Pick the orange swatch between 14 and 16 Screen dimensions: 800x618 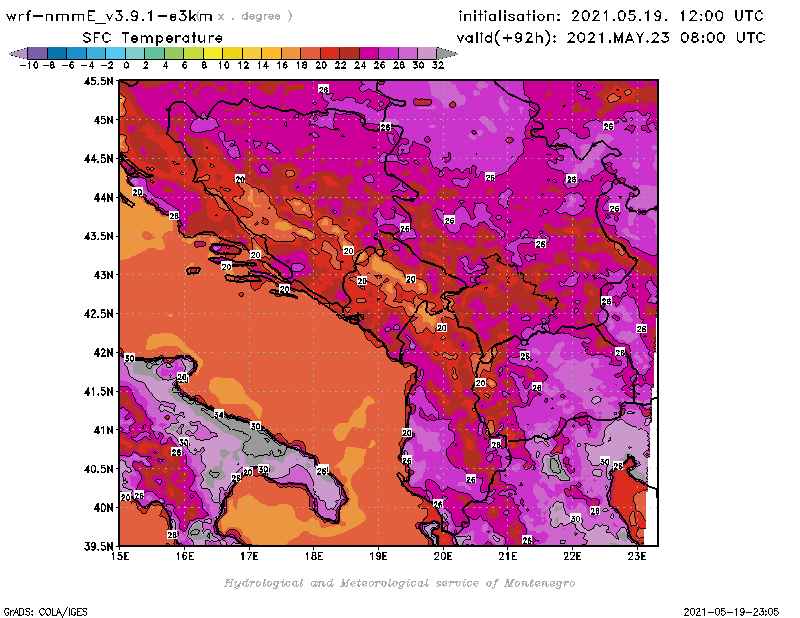(272, 53)
